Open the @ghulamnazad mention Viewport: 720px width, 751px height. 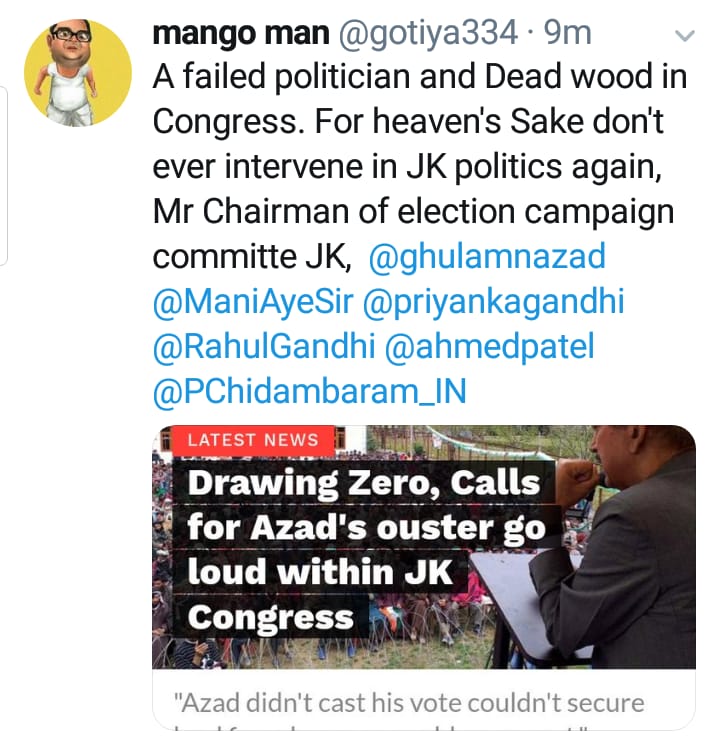pyautogui.click(x=487, y=256)
